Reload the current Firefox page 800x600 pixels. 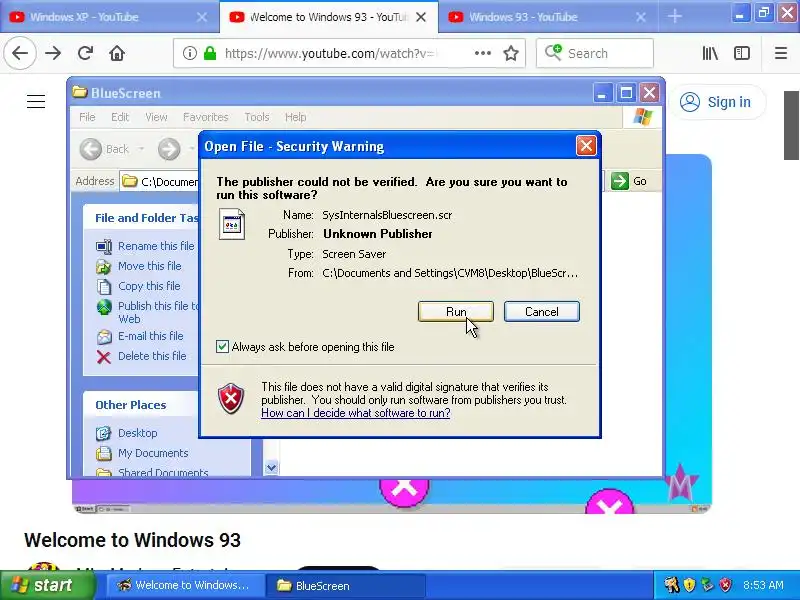[85, 53]
